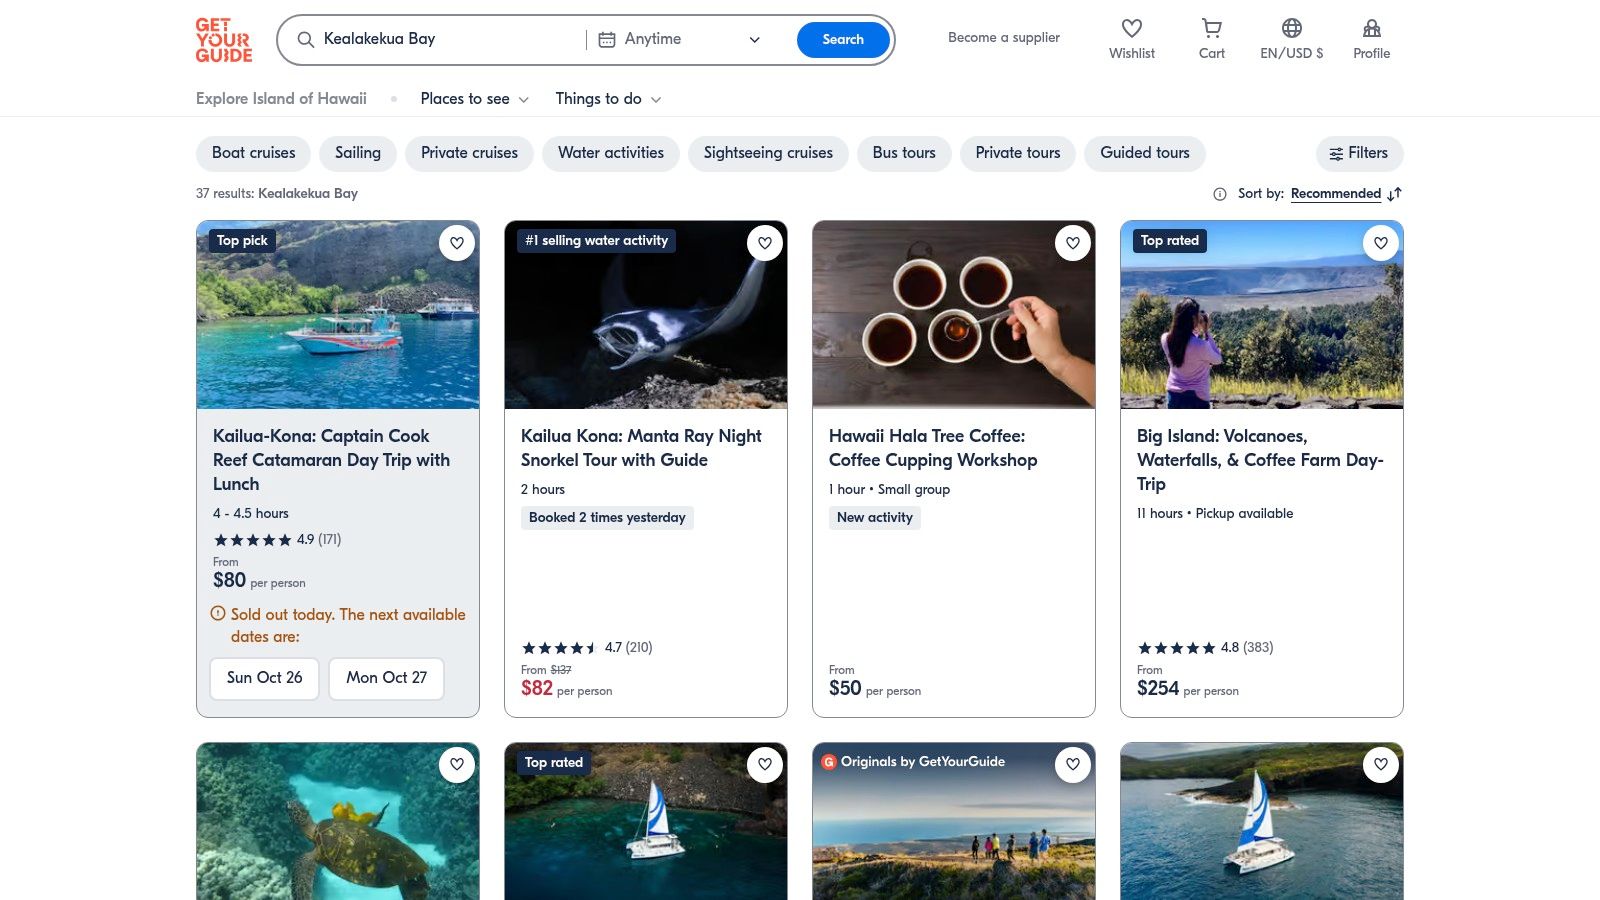1600x900 pixels.
Task: Select the Boat cruises category chip
Action: (254, 153)
